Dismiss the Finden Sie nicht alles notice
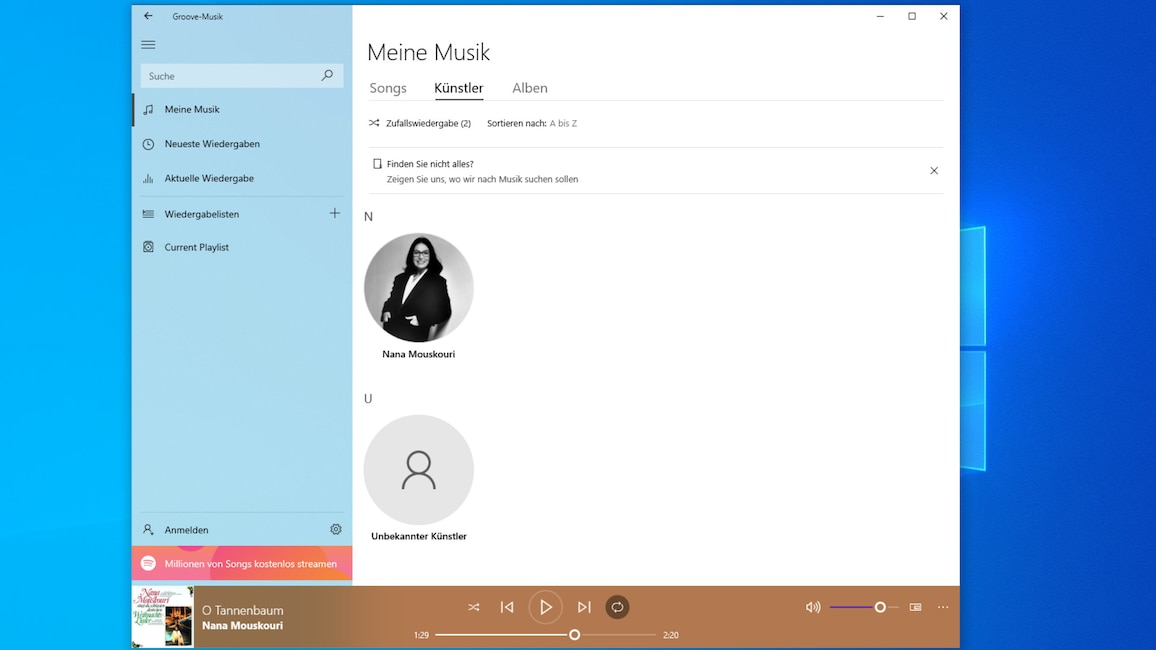 tap(934, 170)
